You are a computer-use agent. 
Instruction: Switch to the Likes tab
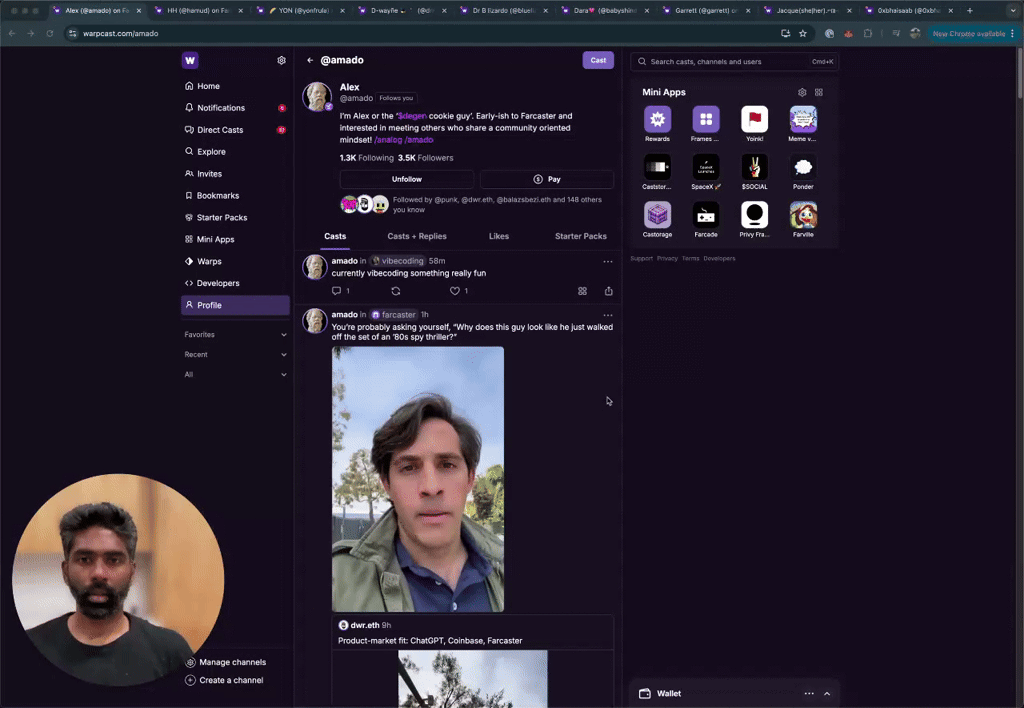point(499,236)
